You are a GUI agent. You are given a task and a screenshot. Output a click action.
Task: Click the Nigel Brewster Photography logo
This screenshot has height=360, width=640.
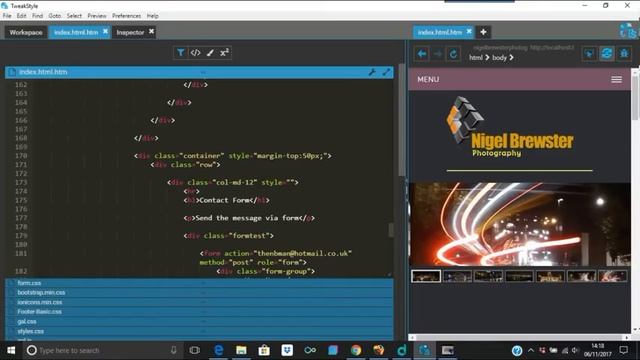pos(510,127)
